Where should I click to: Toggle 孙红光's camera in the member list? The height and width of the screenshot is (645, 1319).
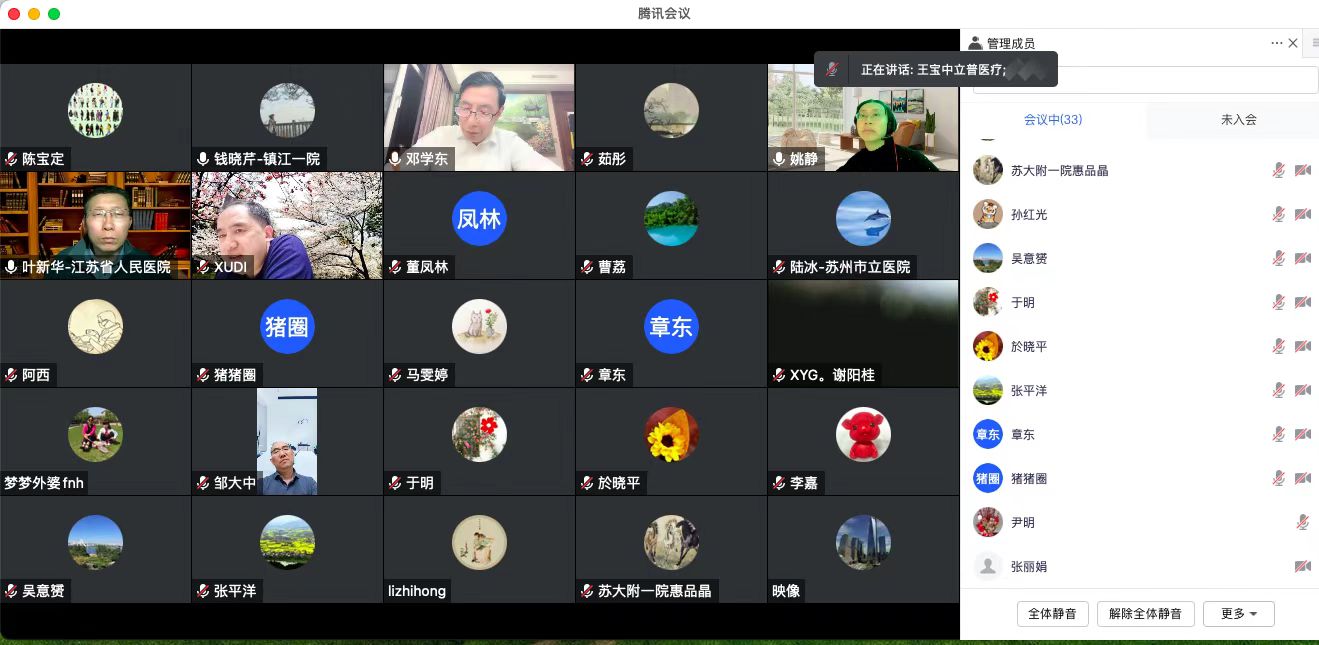point(1302,214)
